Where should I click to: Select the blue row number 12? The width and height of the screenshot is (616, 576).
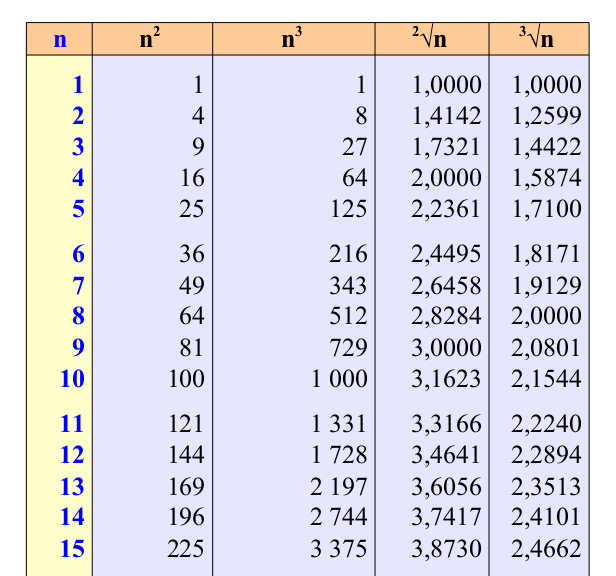coord(72,455)
